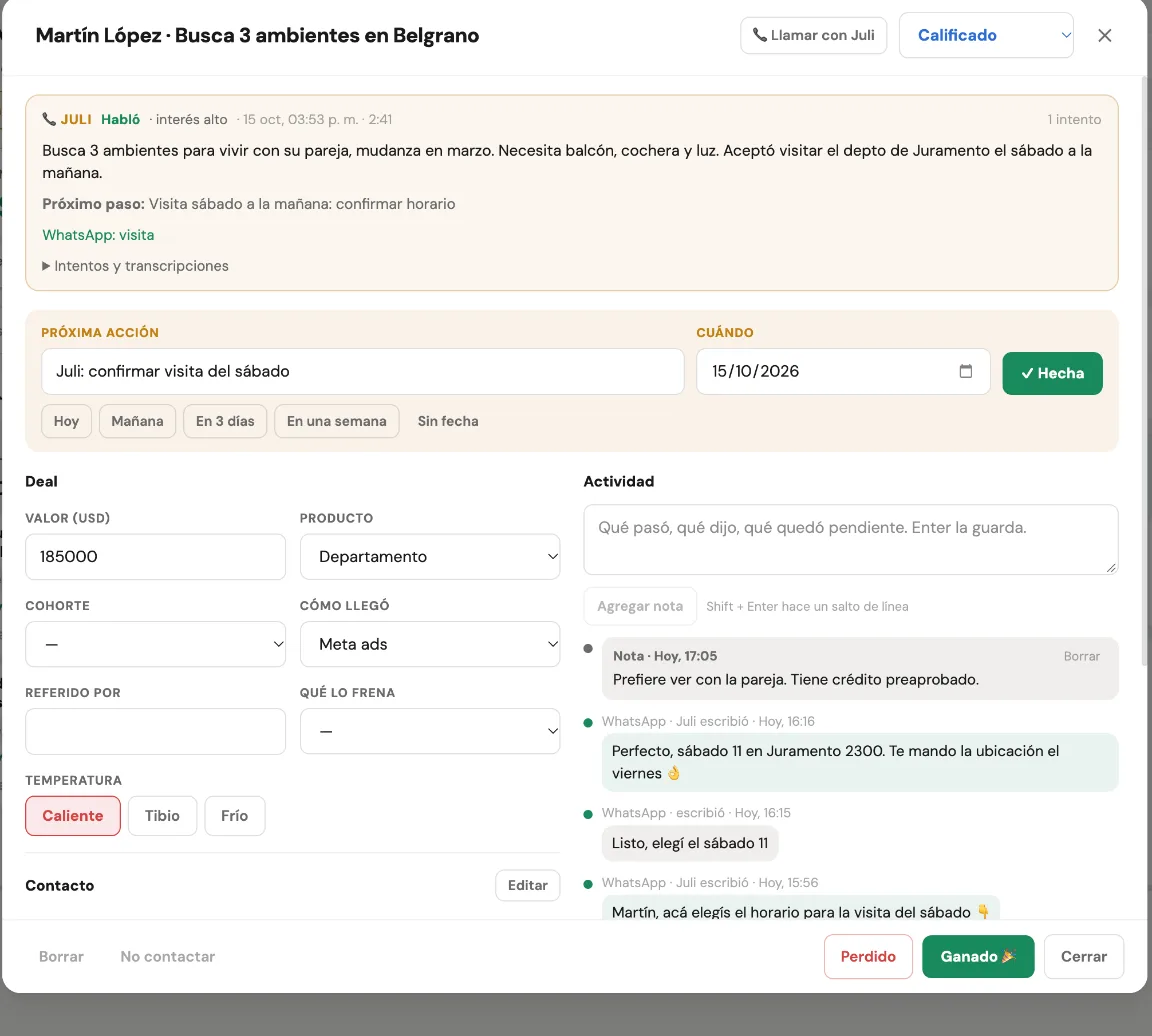1152x1036 pixels.
Task: Click the '1 intento' label
Action: point(1074,119)
